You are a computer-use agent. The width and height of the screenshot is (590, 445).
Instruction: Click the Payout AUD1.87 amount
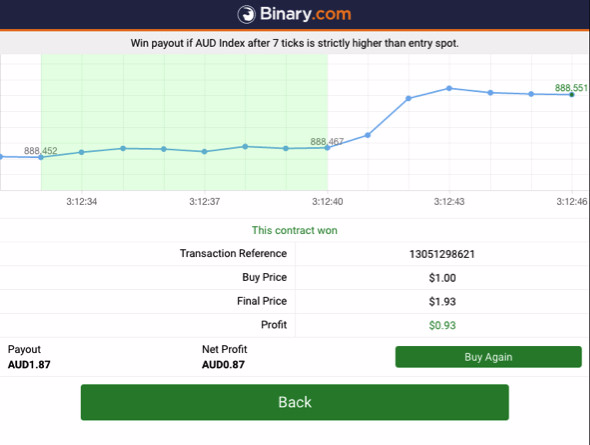coord(29,365)
